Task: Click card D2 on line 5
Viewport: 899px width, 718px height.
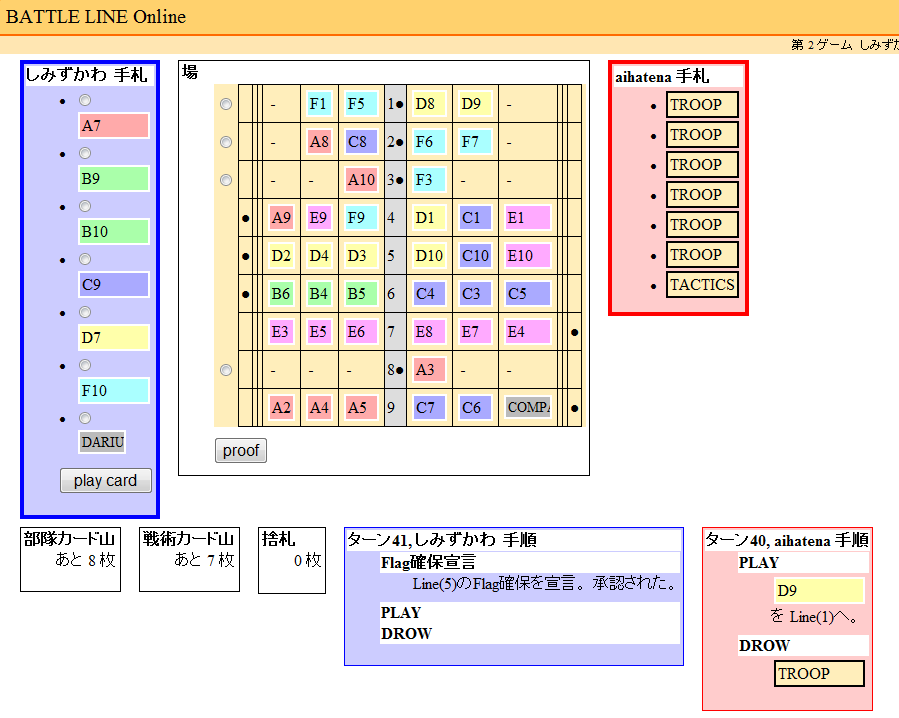Action: (x=281, y=256)
